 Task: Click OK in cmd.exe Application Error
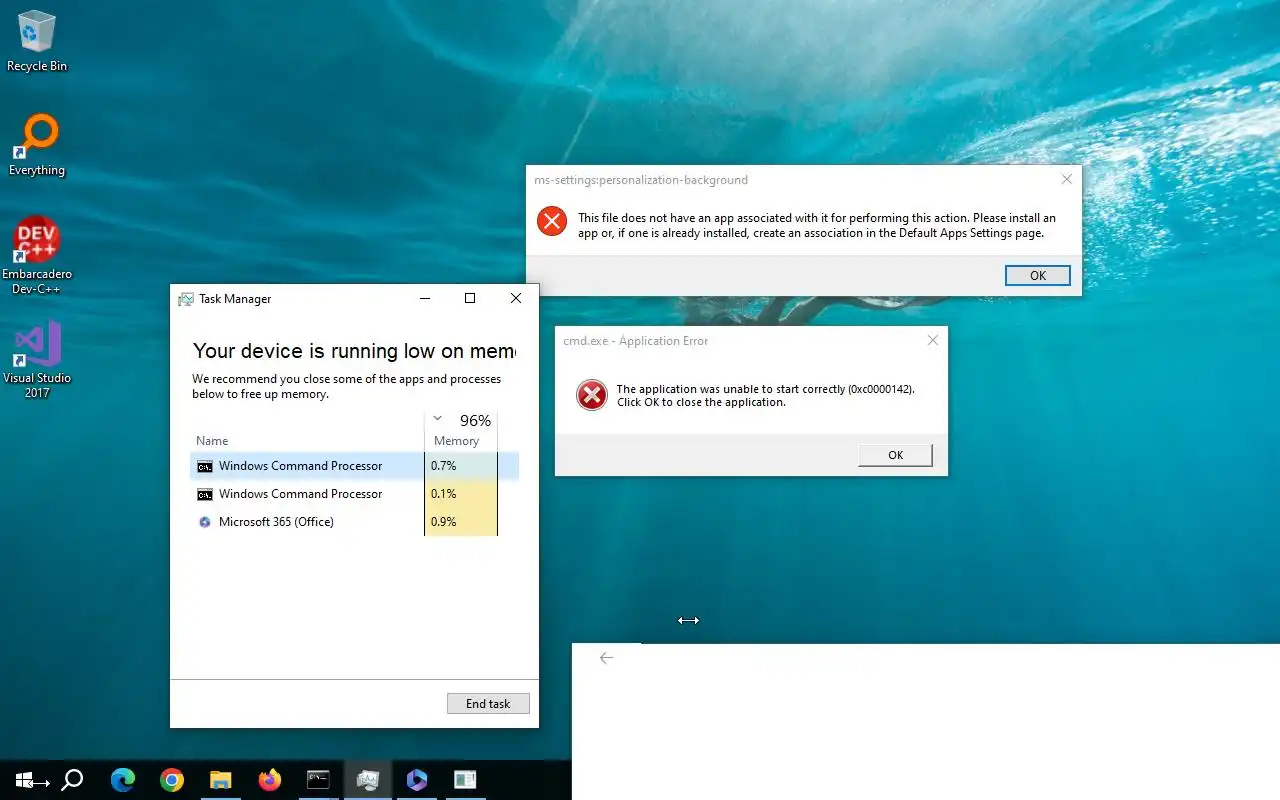[x=895, y=455]
